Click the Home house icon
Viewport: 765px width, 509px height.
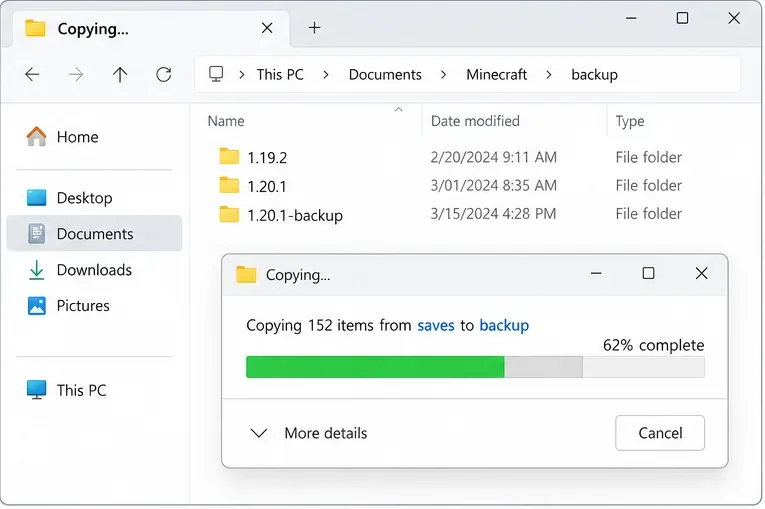click(x=37, y=137)
